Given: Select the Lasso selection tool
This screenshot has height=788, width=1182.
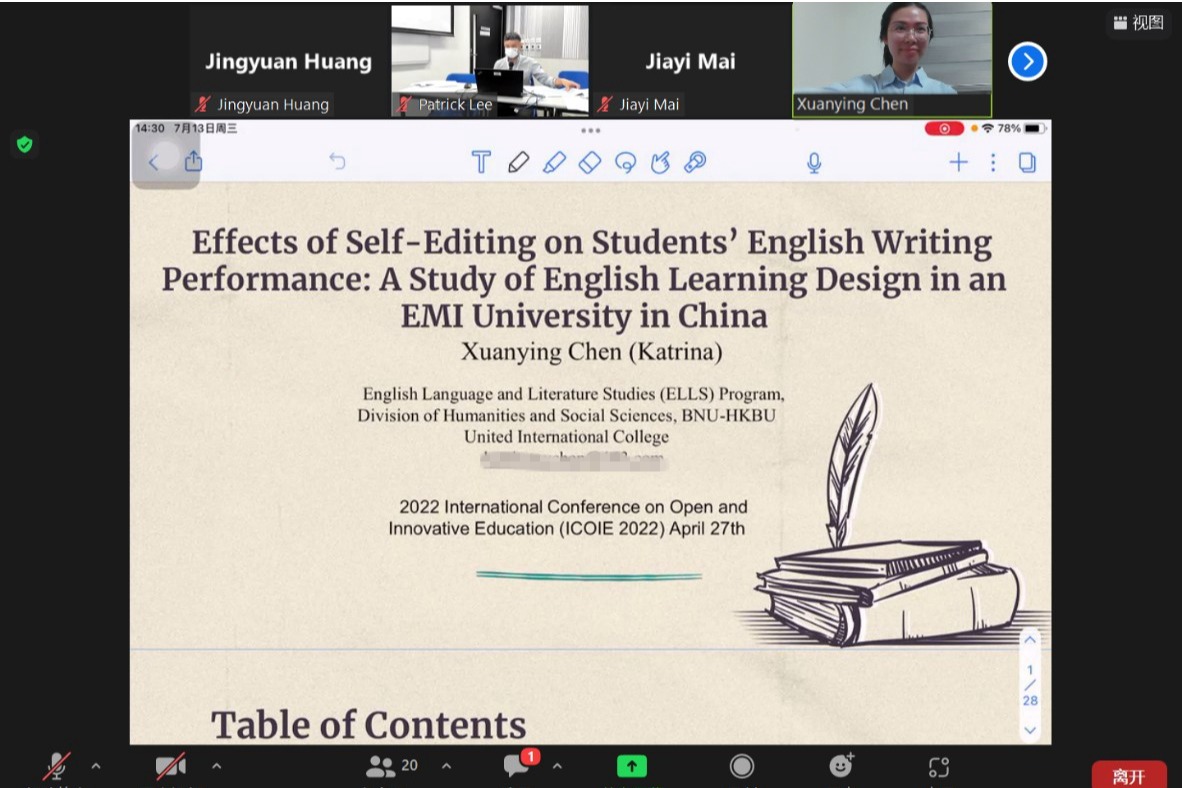Looking at the screenshot, I should click(625, 162).
